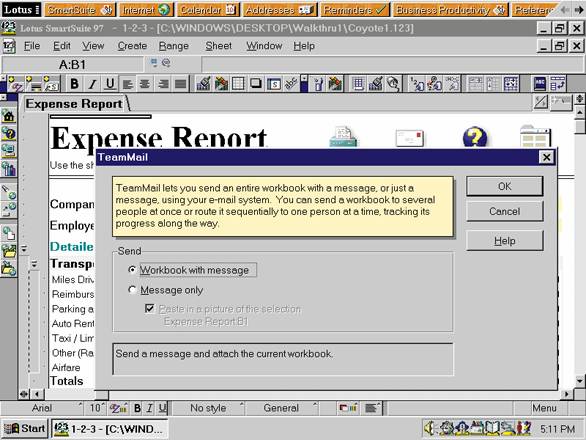The height and width of the screenshot is (440, 586).
Task: Click Help in the TeamMail dialog
Action: pyautogui.click(x=505, y=241)
